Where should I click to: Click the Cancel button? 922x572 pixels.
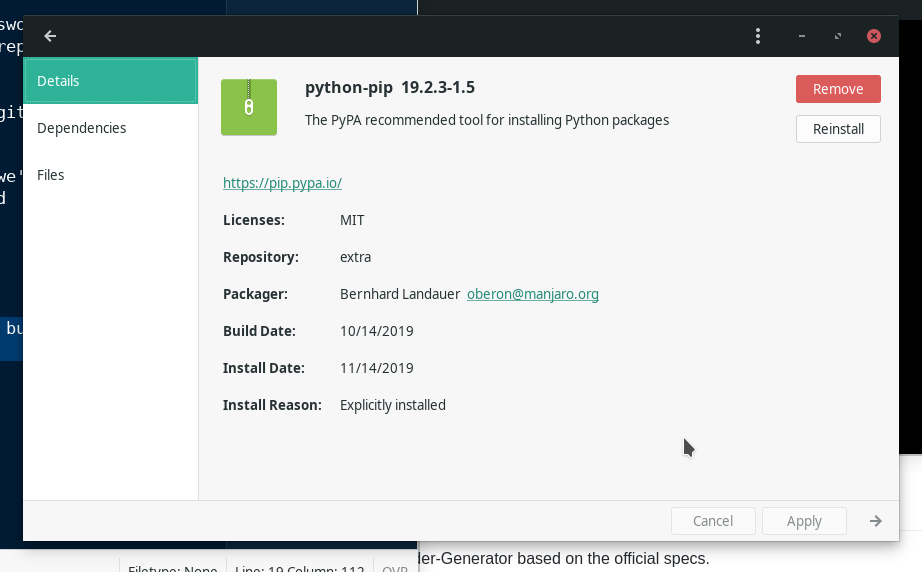coord(713,521)
